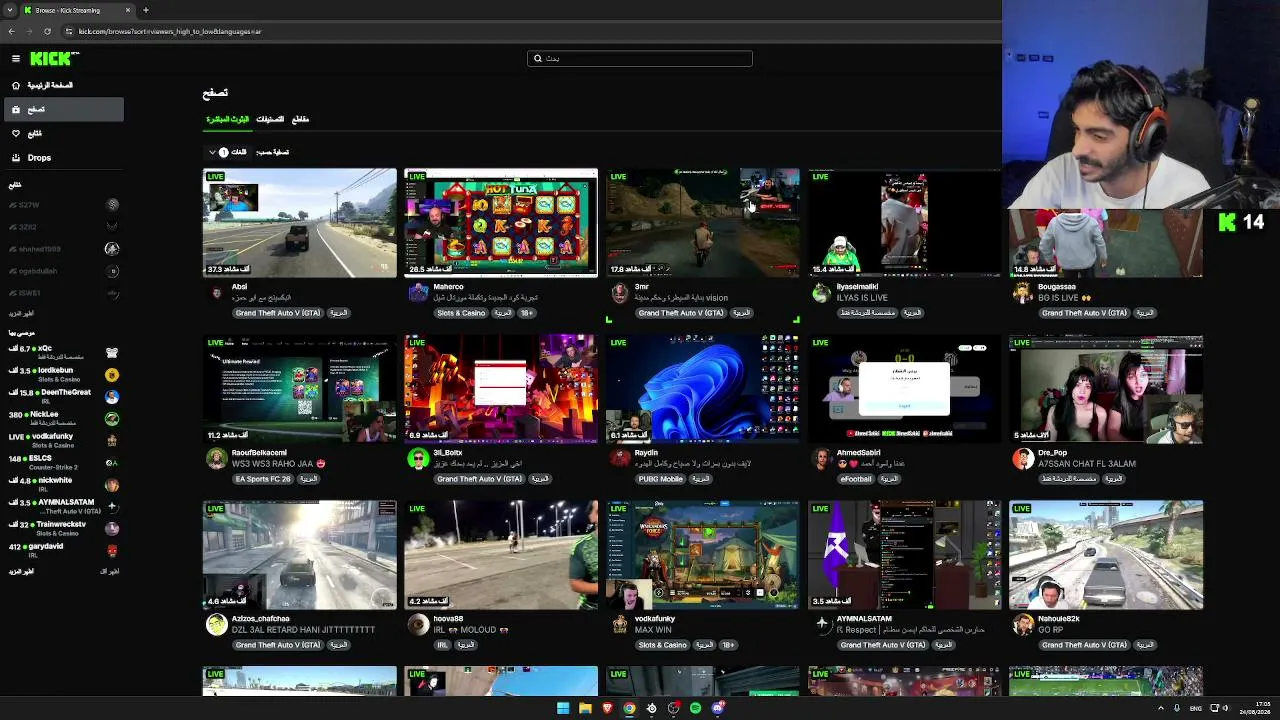This screenshot has height=720, width=1280.
Task: Open ESLCS in the sidebar
Action: (x=63, y=462)
